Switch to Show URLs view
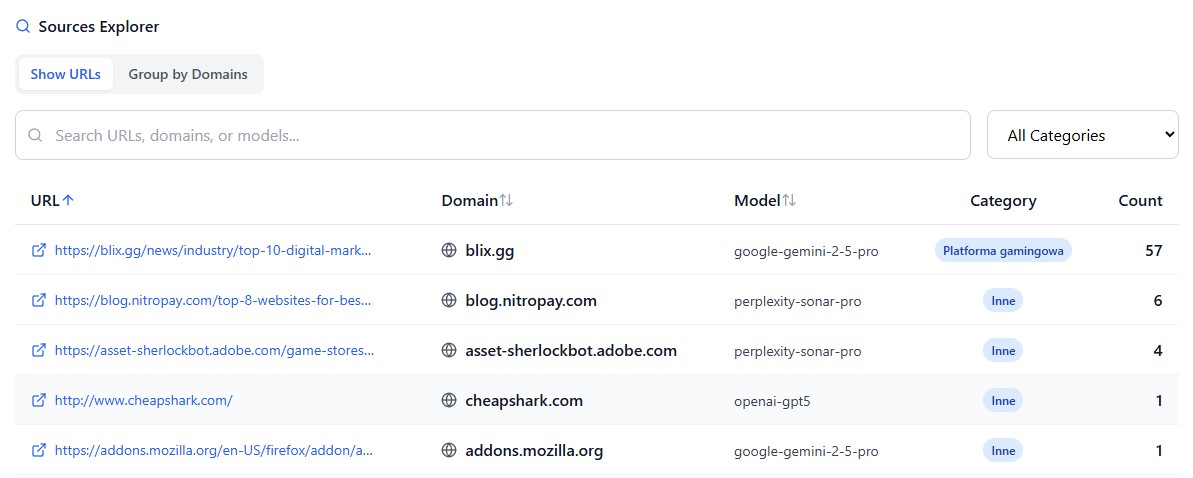Viewport: 1193px width, 478px height. pyautogui.click(x=66, y=74)
